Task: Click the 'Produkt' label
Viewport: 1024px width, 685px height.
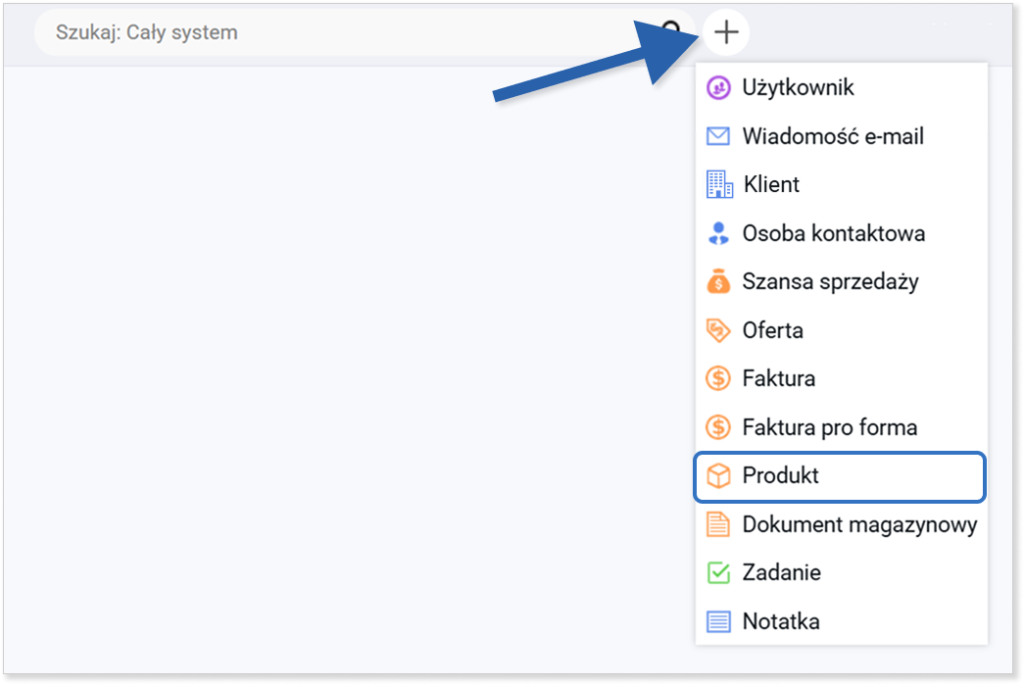Action: pos(780,475)
